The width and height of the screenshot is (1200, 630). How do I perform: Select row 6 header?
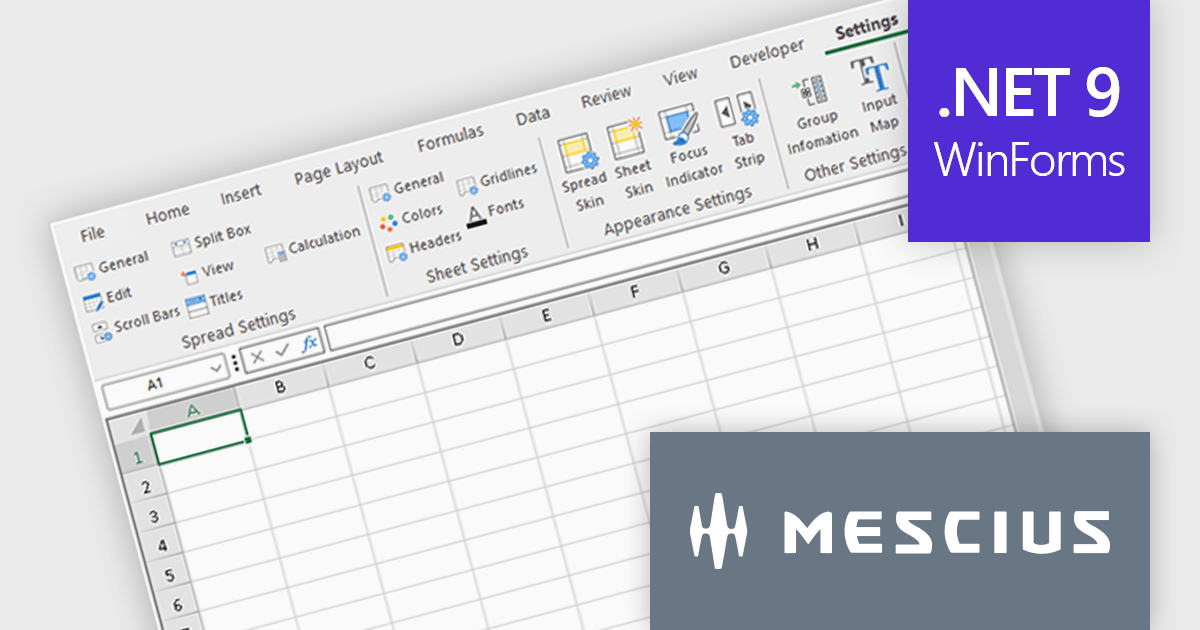point(176,605)
